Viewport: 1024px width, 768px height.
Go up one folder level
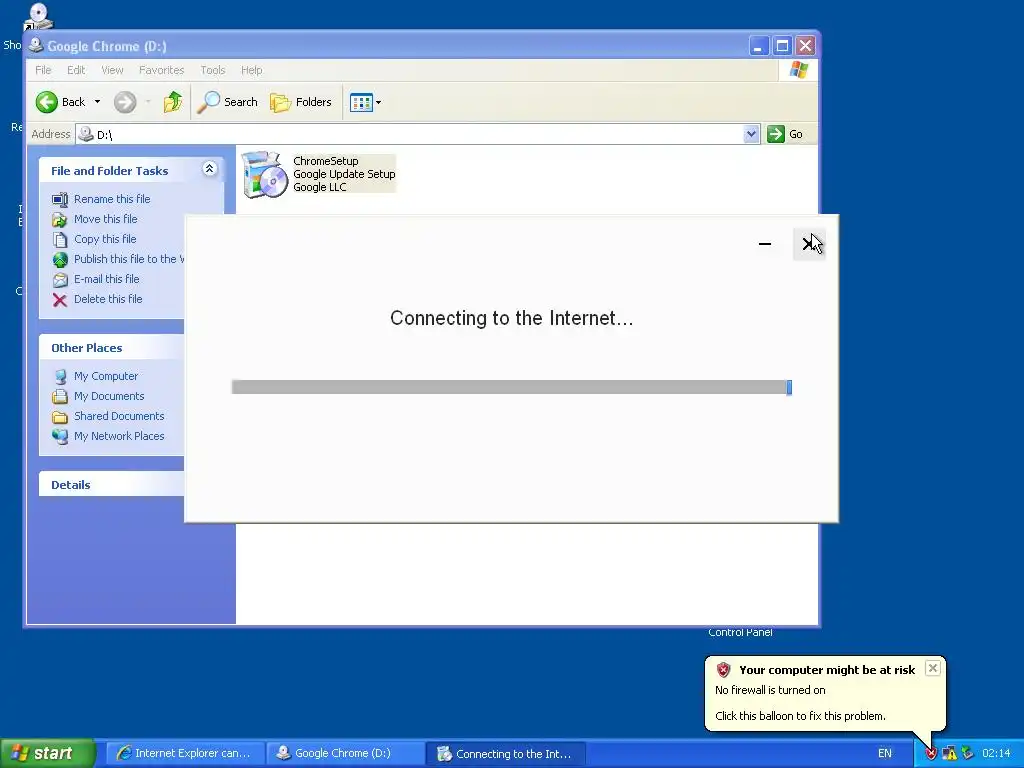[173, 102]
